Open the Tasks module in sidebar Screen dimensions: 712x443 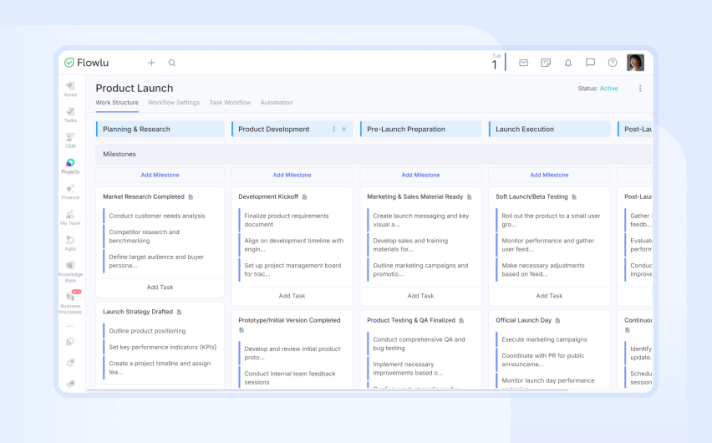[70, 113]
